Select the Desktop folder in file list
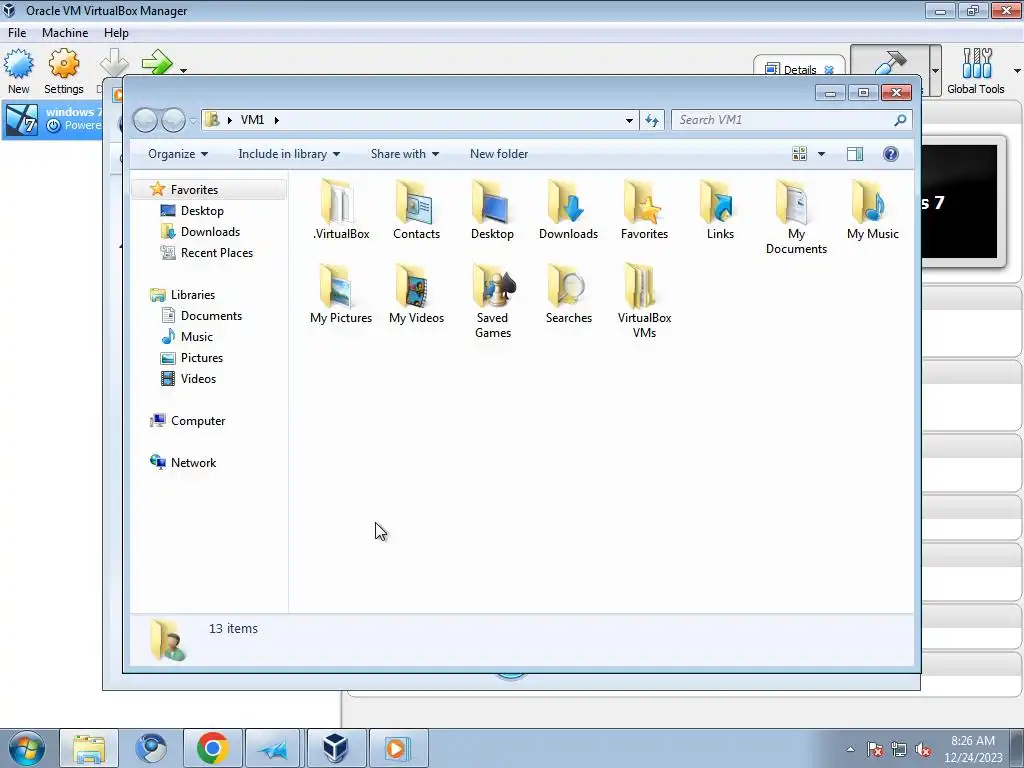1024x768 pixels. point(492,210)
